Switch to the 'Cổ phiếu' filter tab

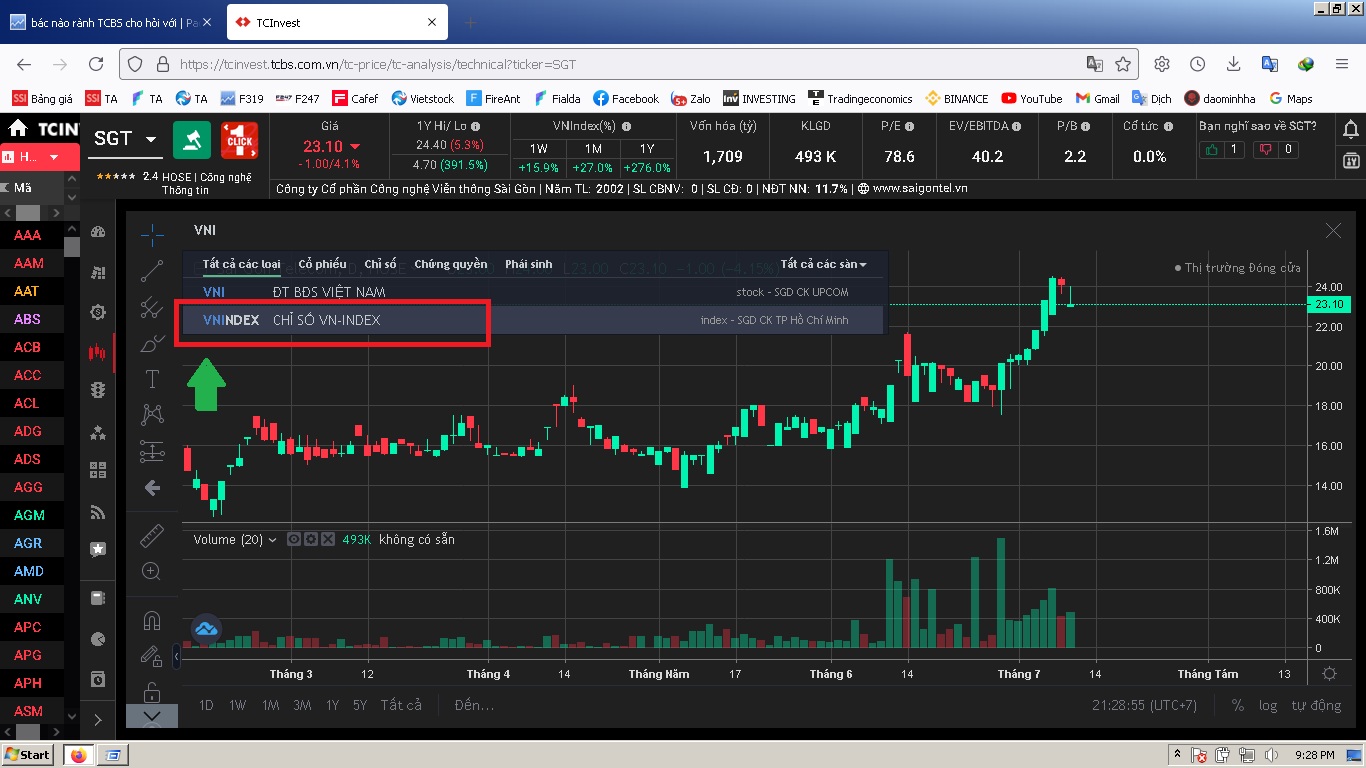pos(322,264)
